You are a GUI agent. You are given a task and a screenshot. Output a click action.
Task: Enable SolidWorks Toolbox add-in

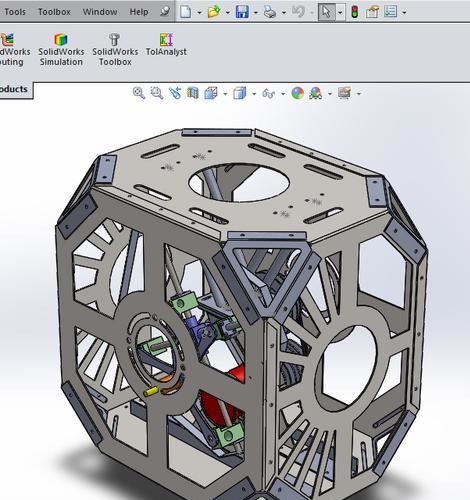115,49
